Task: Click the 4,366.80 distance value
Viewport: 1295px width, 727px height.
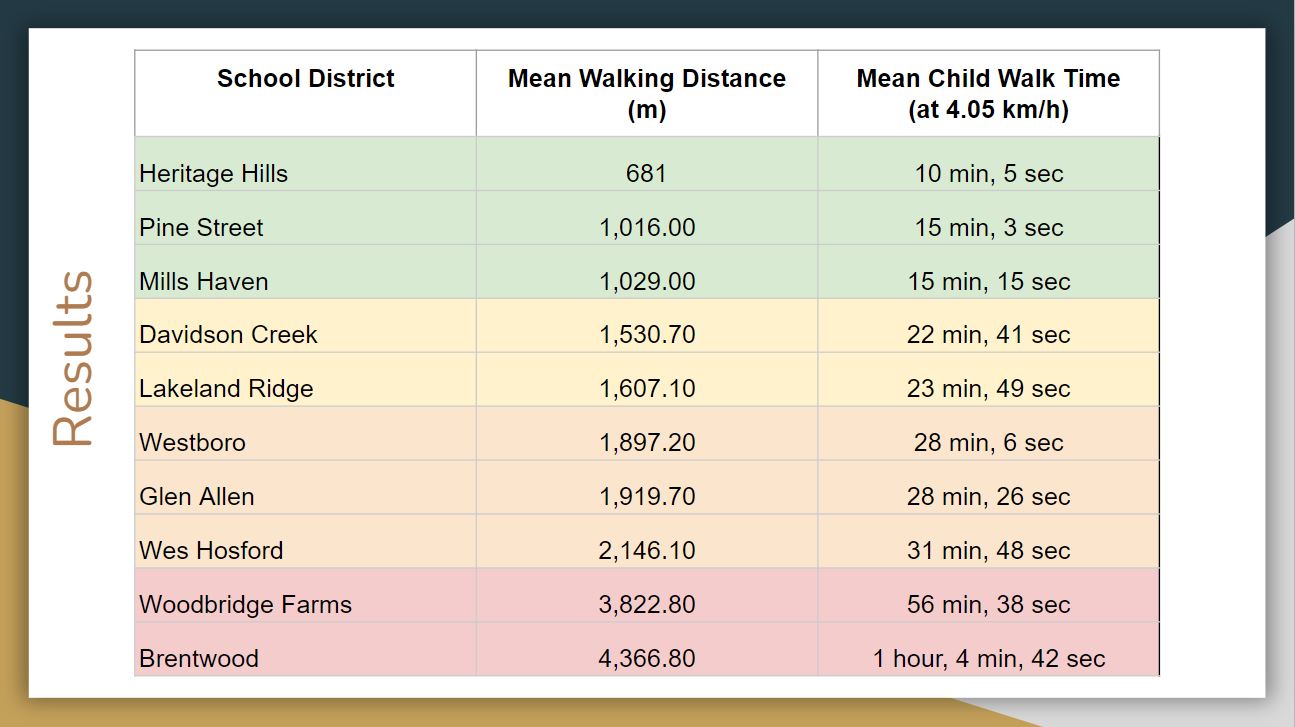Action: (x=647, y=659)
